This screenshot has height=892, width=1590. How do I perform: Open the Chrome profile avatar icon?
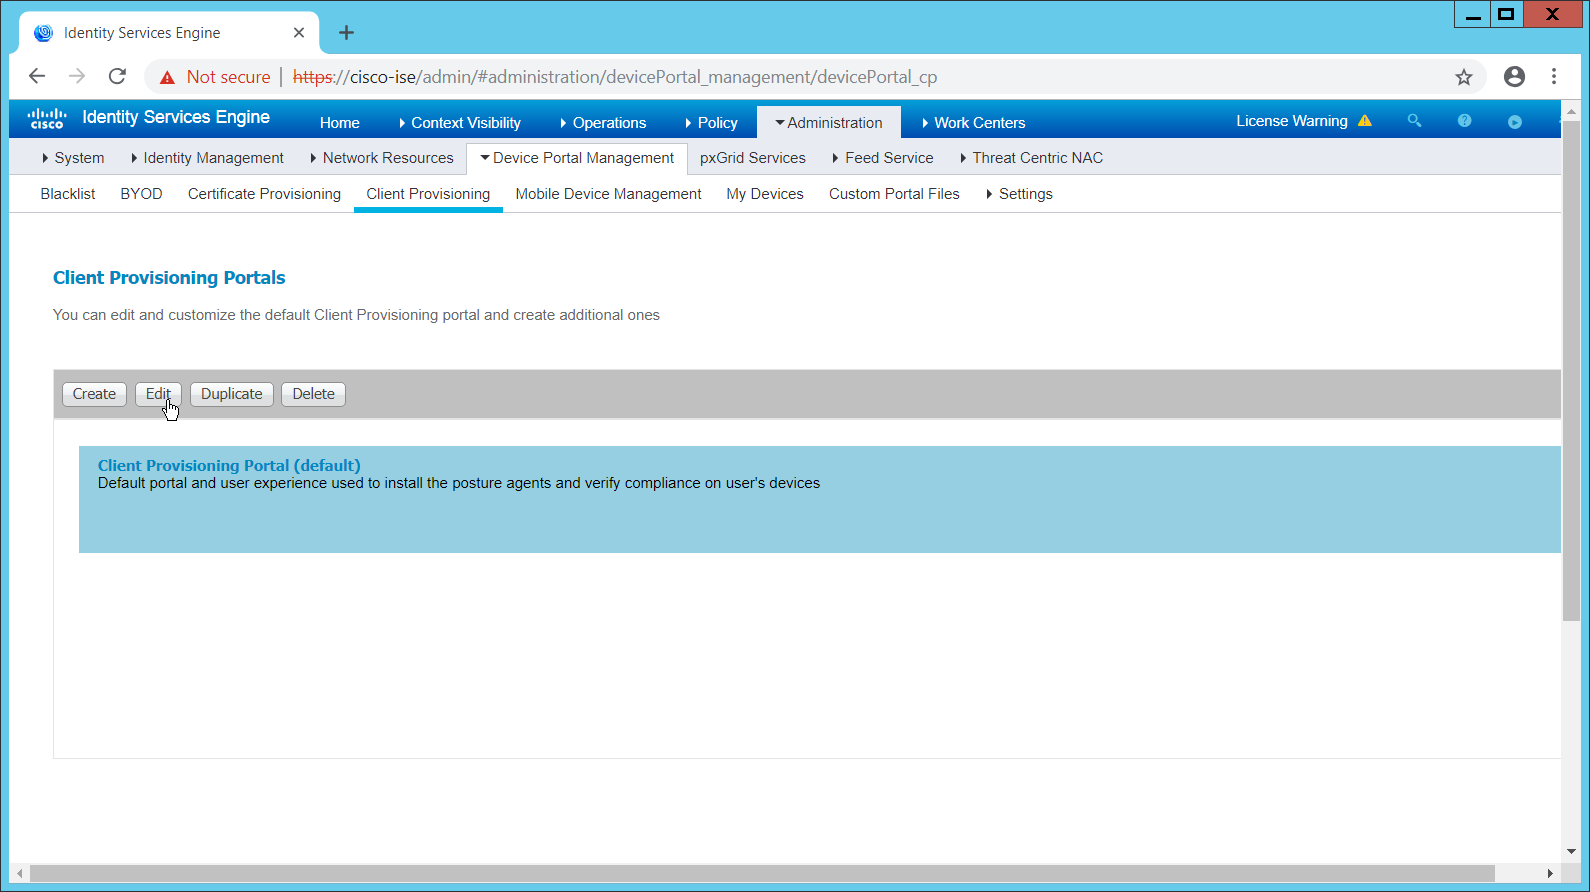[x=1514, y=77]
